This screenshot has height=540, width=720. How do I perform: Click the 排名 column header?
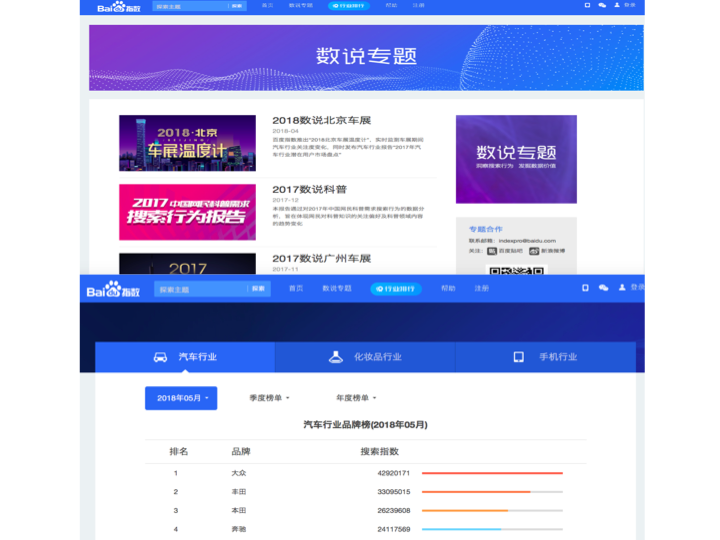[178, 451]
